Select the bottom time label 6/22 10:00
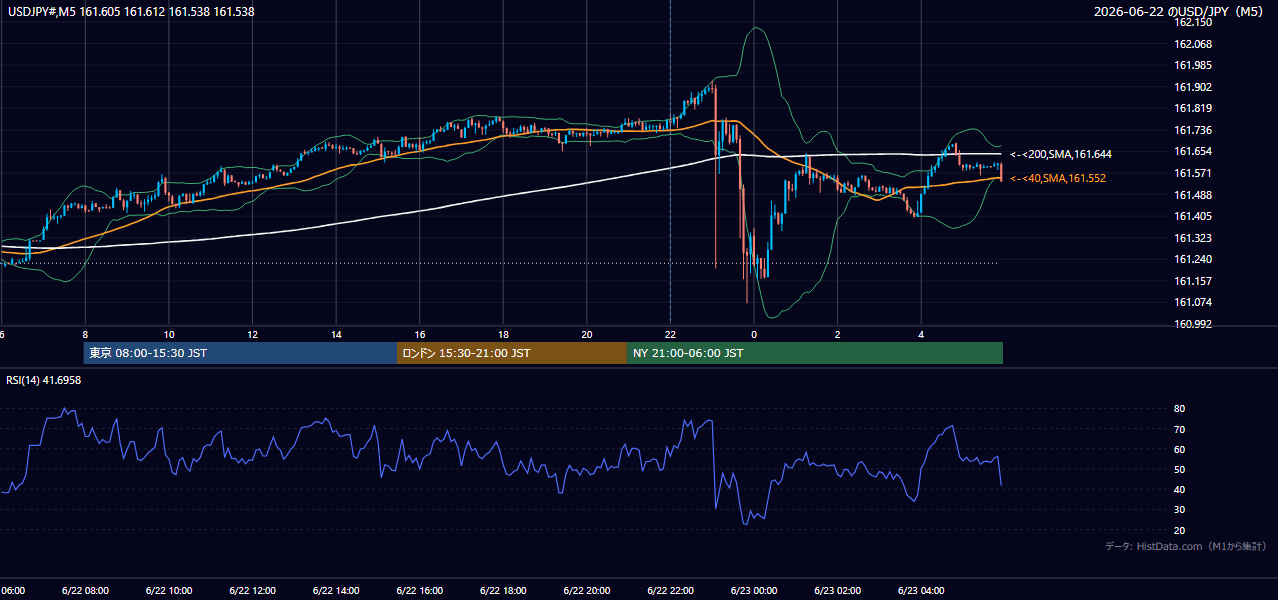The image size is (1278, 600). [168, 591]
